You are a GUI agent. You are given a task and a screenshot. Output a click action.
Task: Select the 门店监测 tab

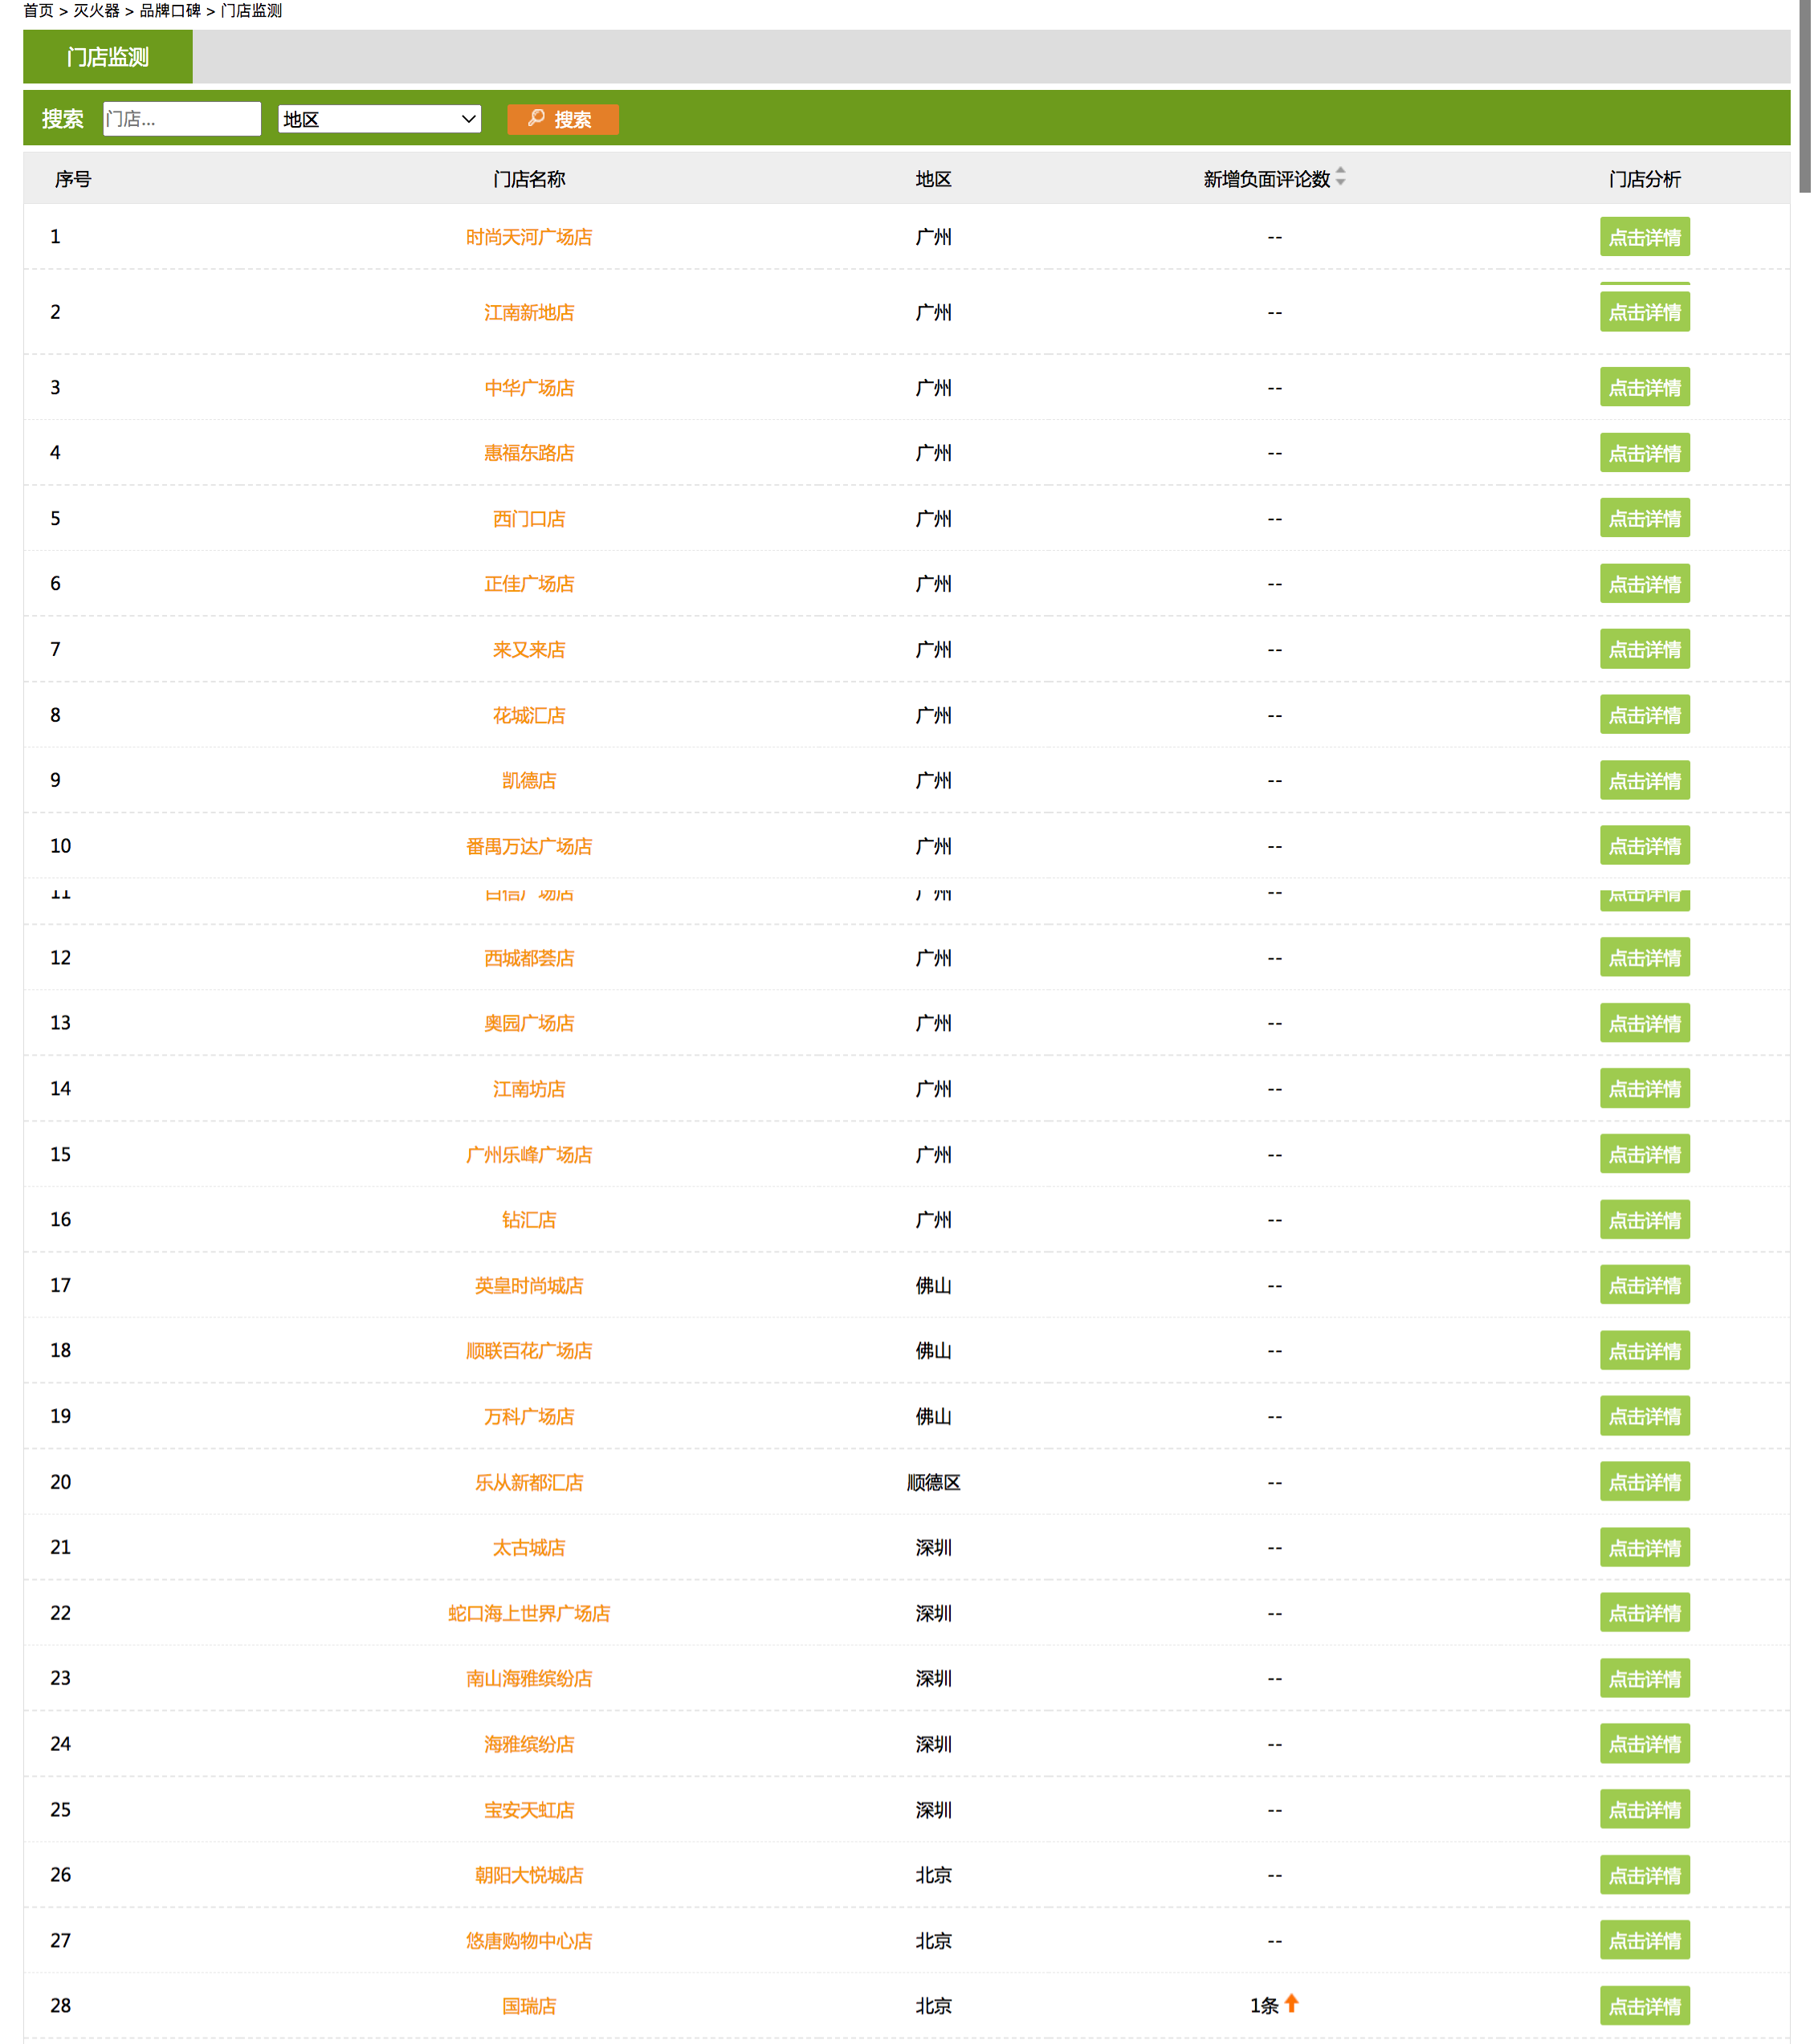pyautogui.click(x=108, y=57)
